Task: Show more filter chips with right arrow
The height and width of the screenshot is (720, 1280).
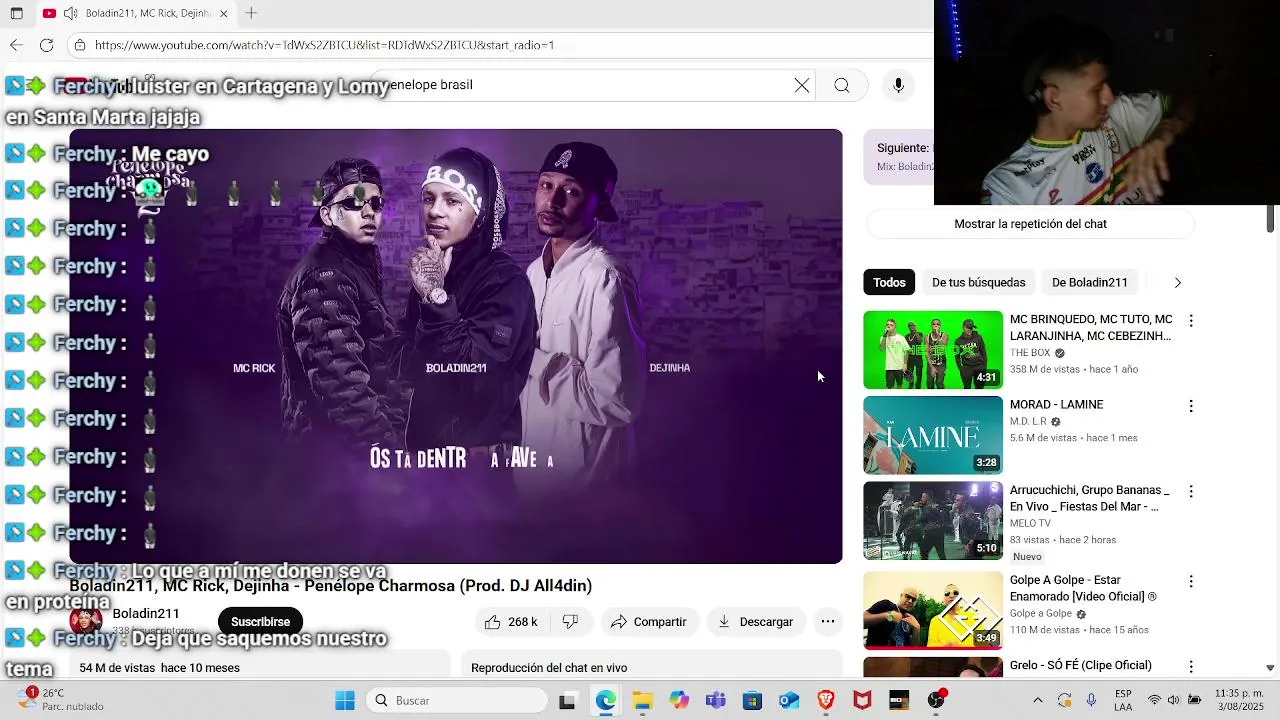Action: [x=1177, y=282]
